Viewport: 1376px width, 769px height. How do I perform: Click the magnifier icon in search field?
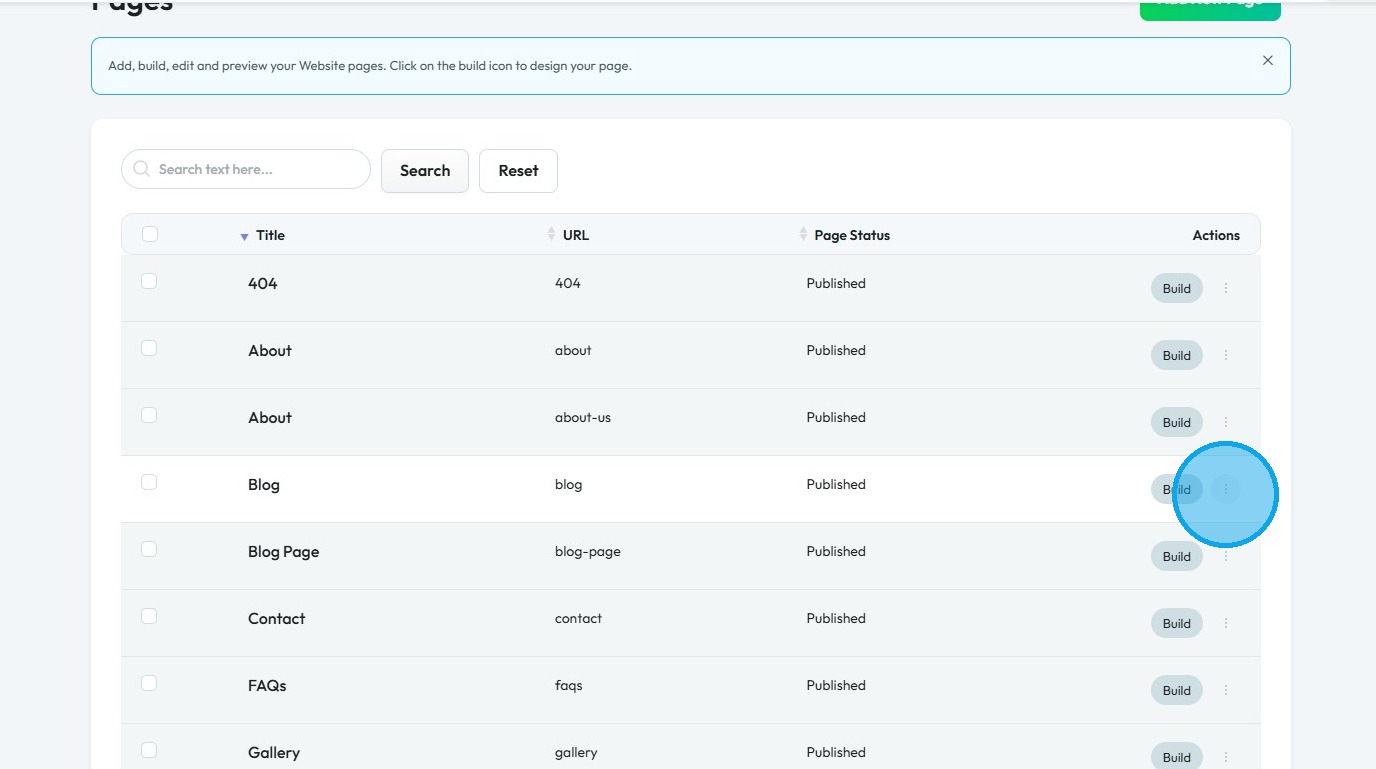click(141, 169)
